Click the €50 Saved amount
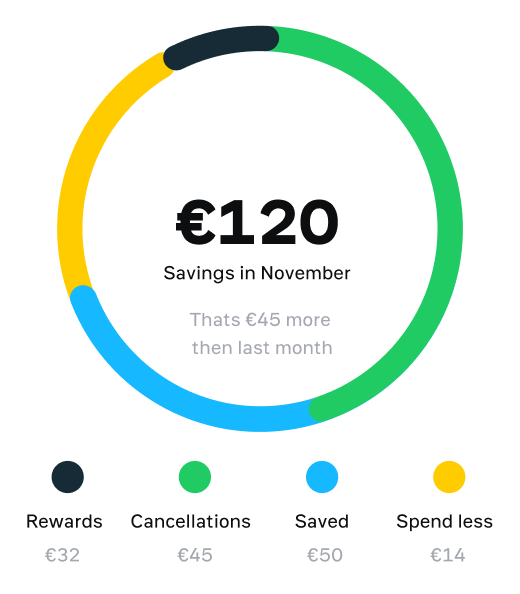 (x=325, y=555)
